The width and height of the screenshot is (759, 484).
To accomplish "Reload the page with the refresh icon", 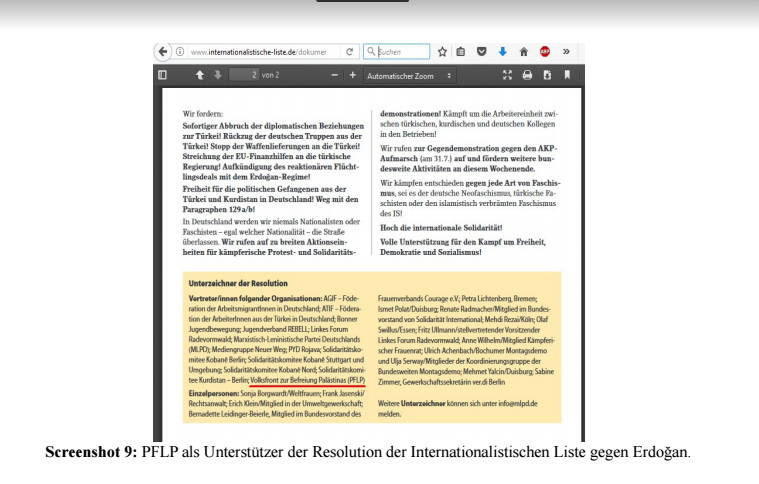I will (x=349, y=51).
